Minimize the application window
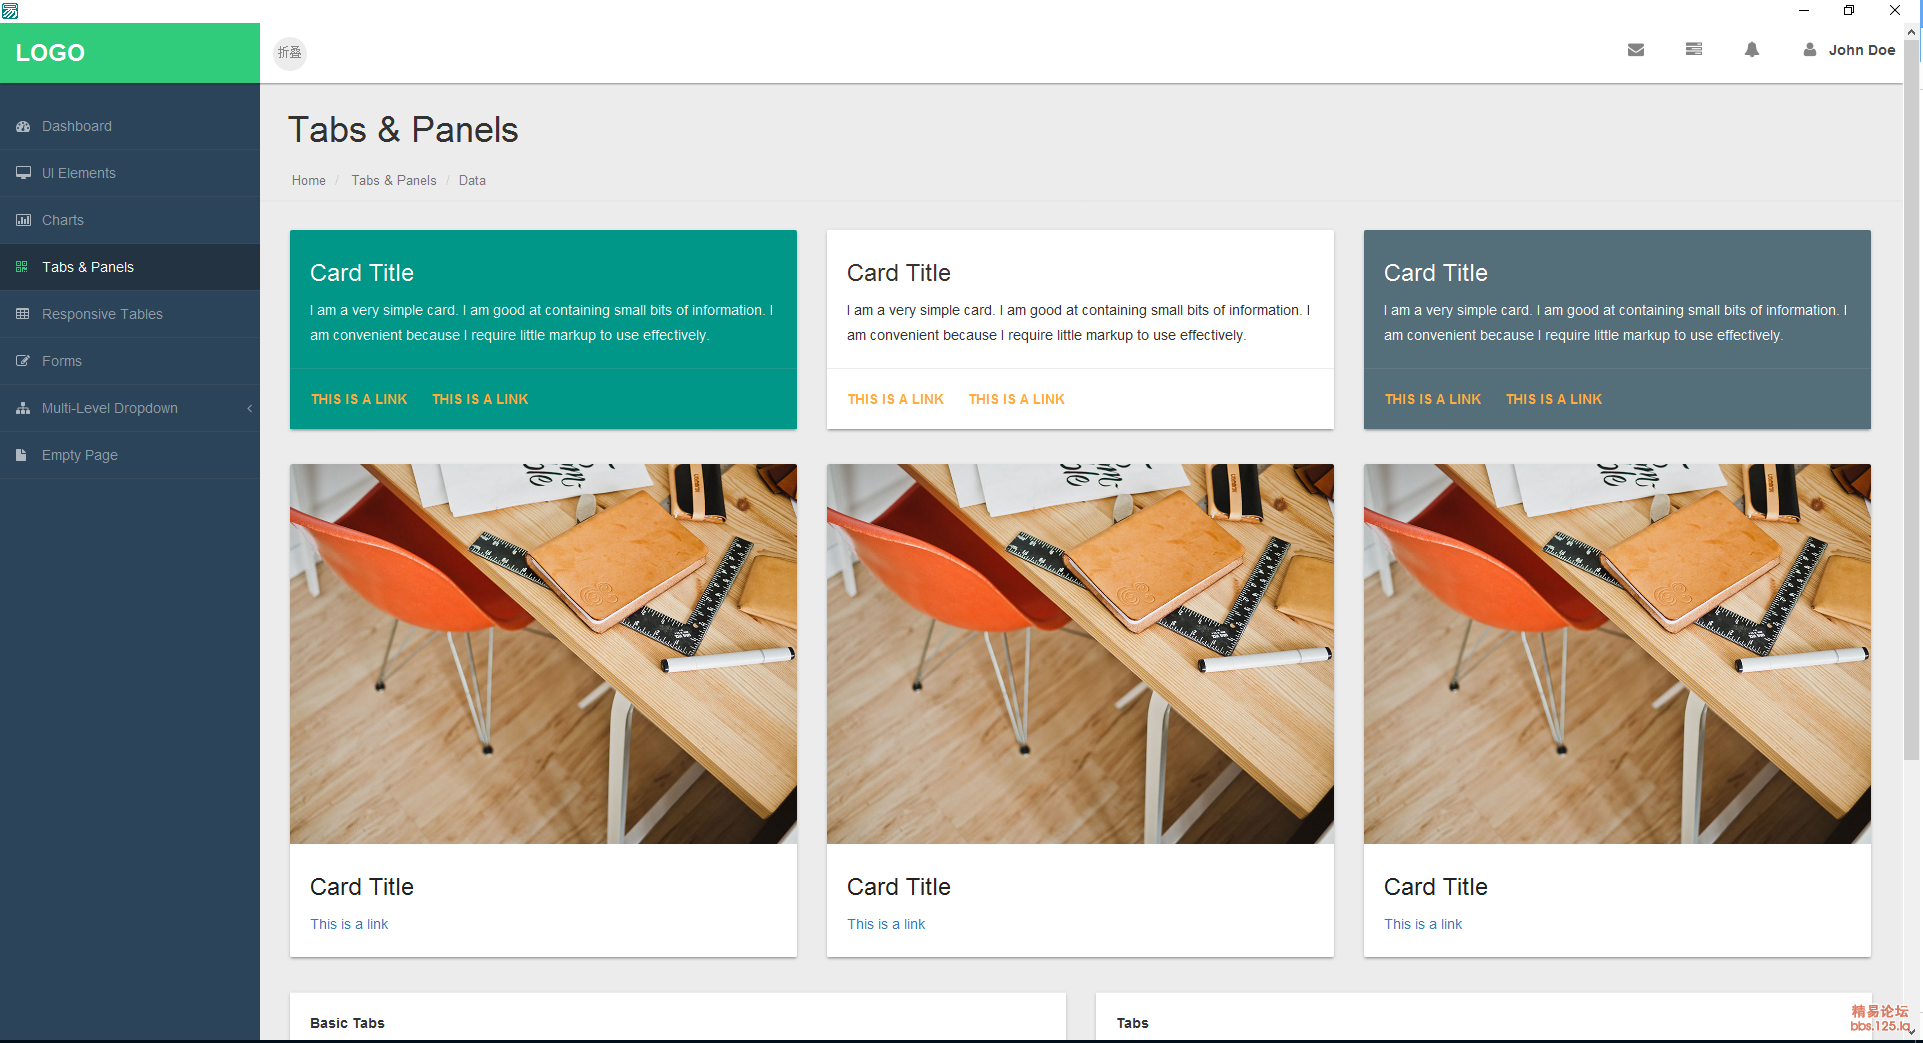Viewport: 1923px width, 1043px height. point(1804,11)
